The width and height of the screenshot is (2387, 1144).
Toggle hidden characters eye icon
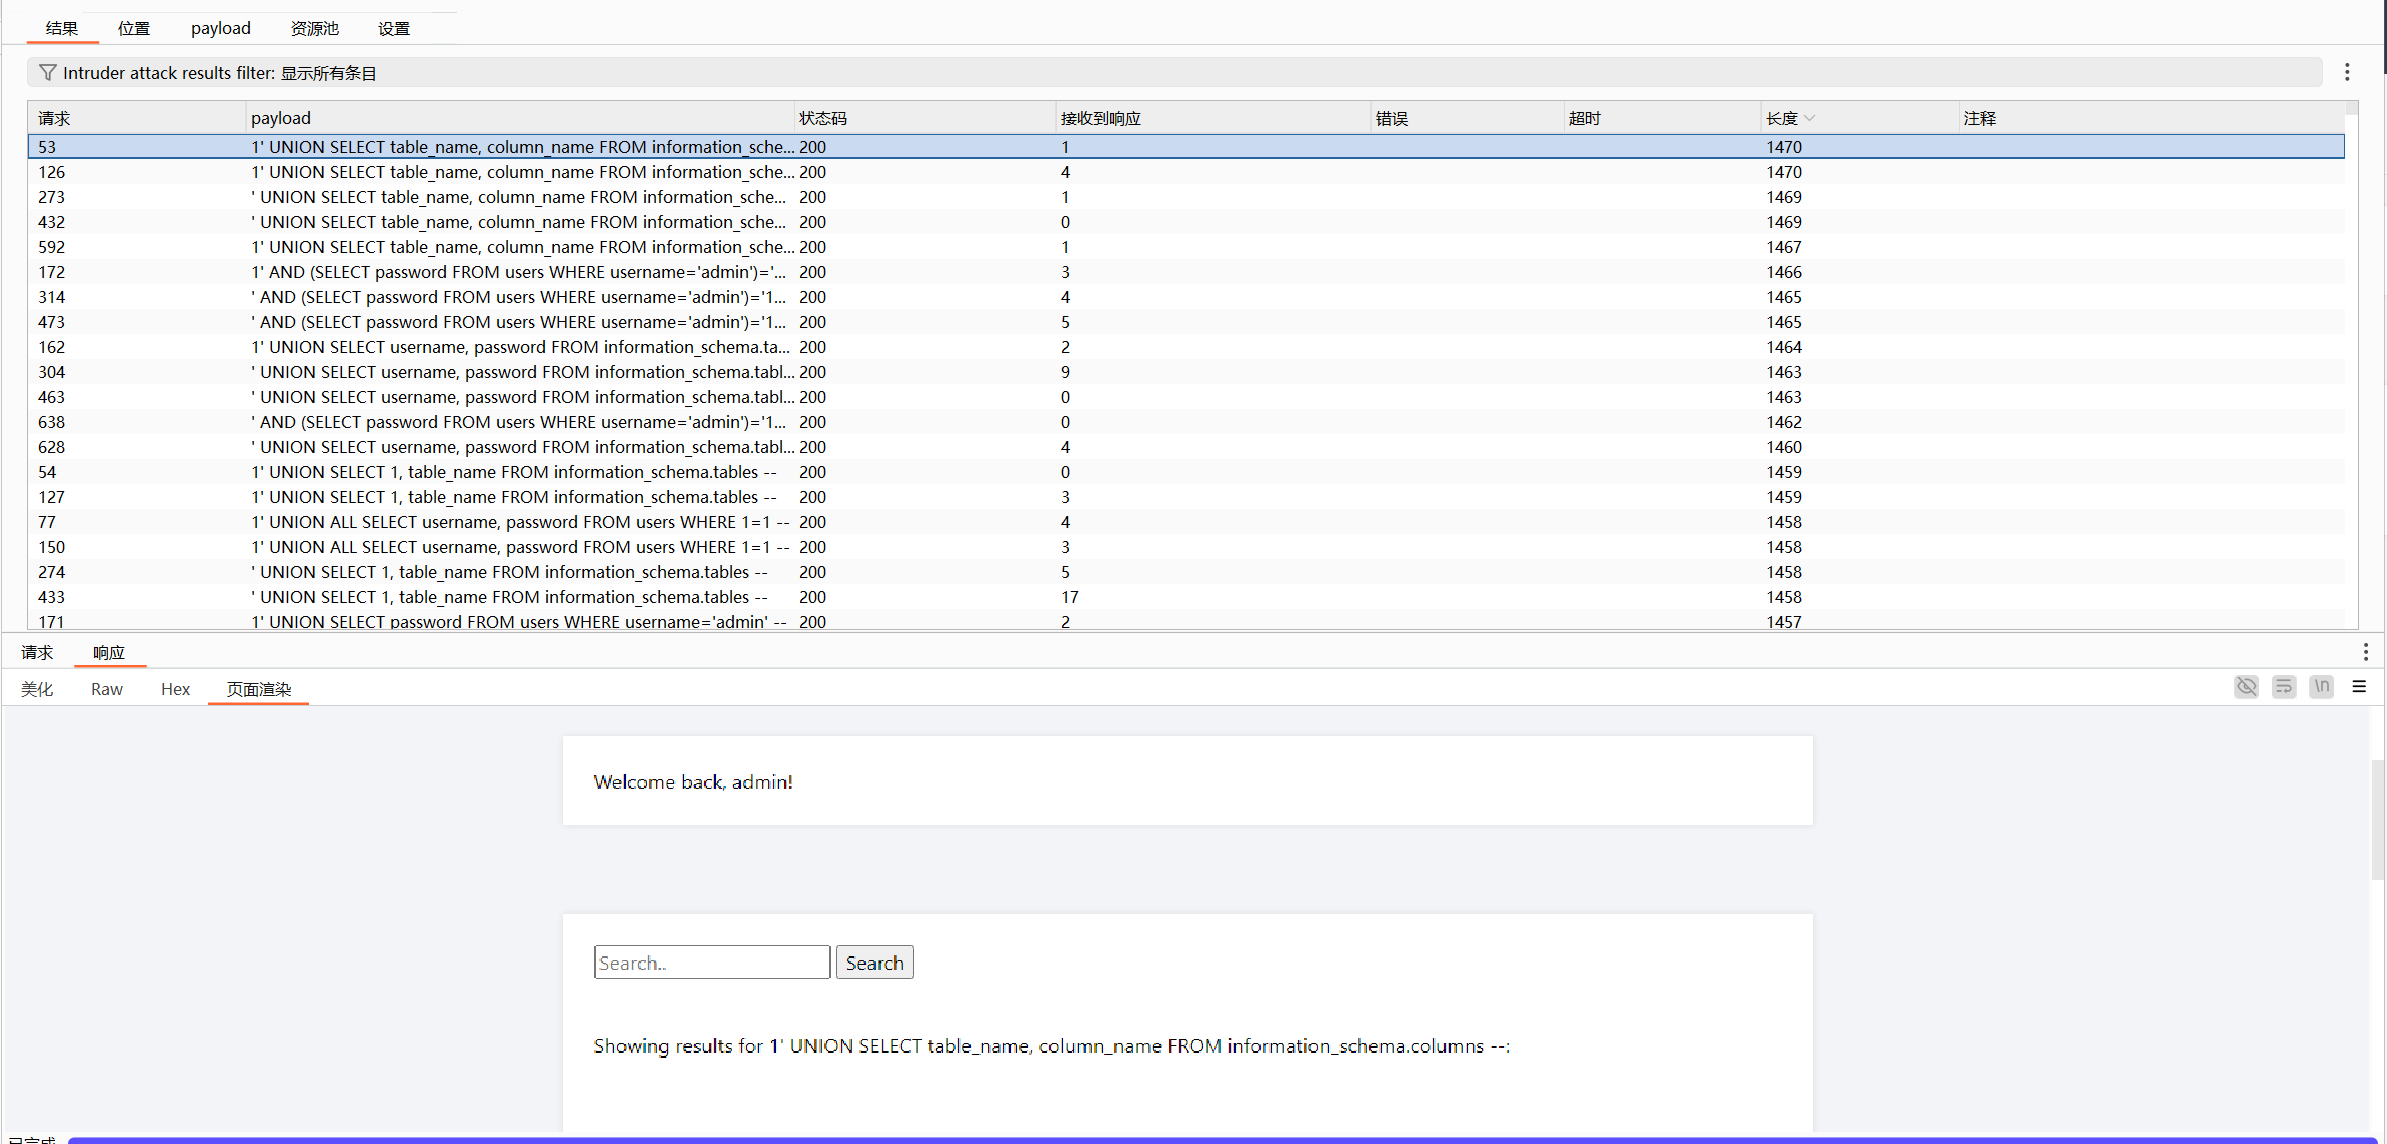2246,687
